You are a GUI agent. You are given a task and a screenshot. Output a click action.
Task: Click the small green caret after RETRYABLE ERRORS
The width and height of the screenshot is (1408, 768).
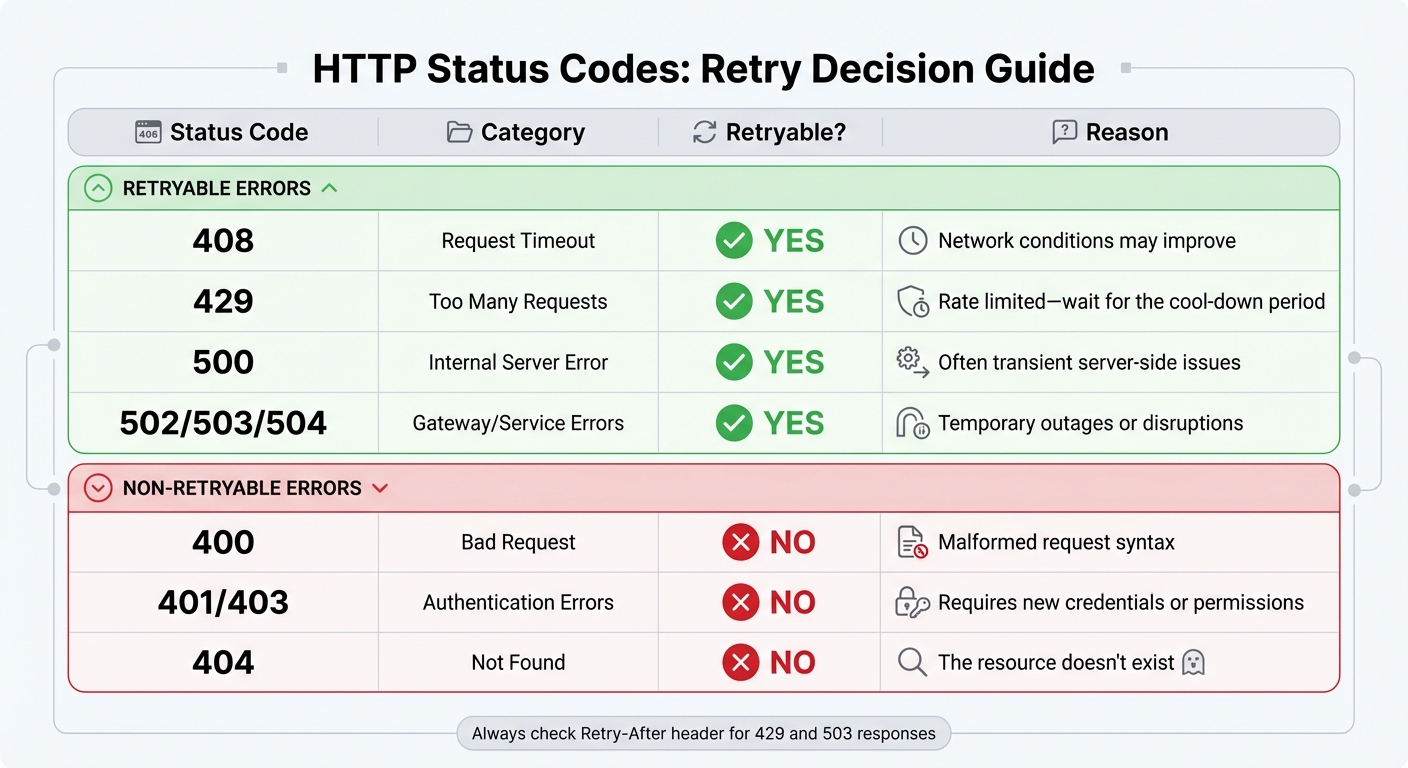[330, 188]
